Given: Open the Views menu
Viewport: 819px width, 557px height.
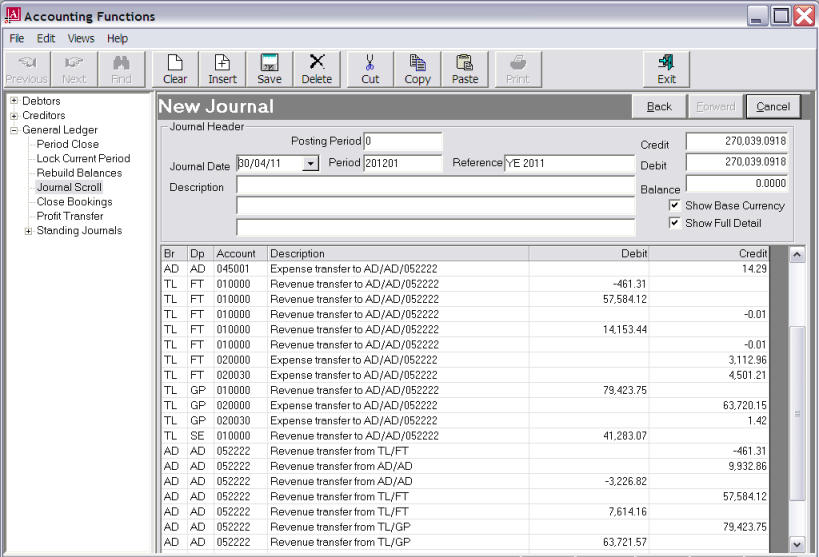Looking at the screenshot, I should point(81,39).
